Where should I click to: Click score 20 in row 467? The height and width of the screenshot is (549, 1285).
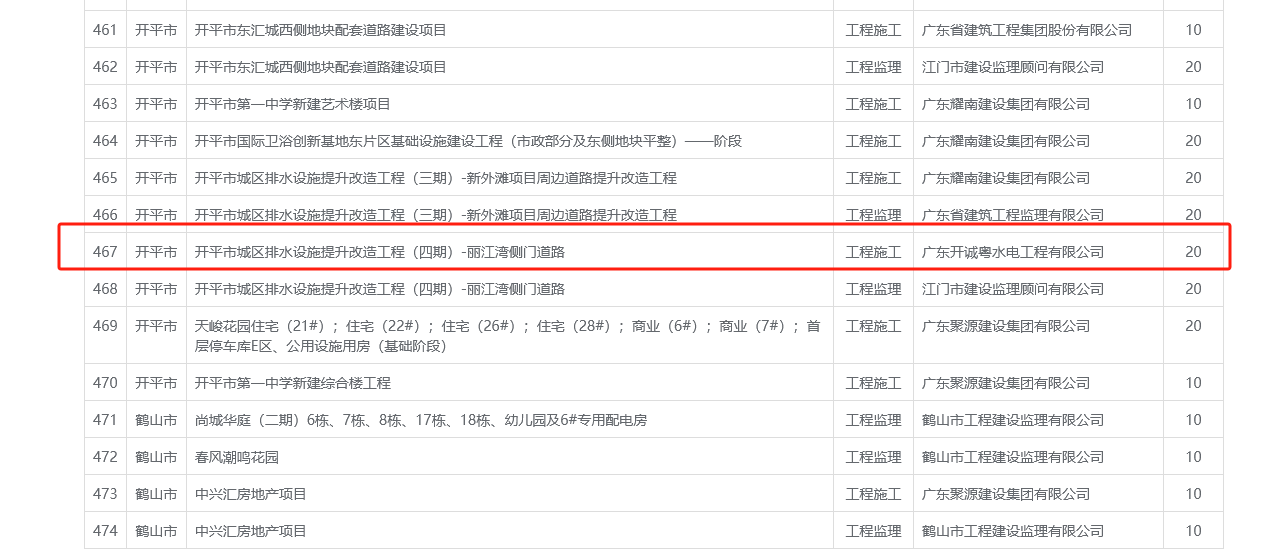pos(1193,252)
